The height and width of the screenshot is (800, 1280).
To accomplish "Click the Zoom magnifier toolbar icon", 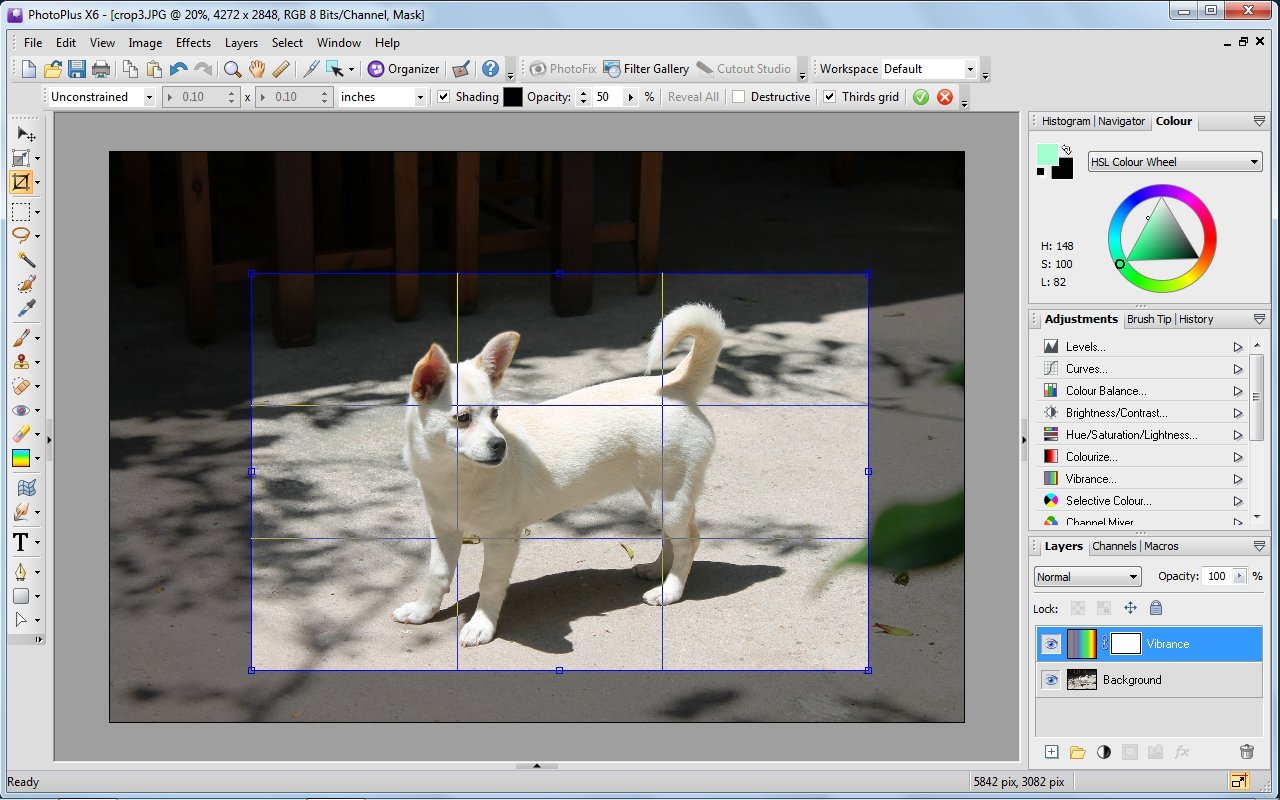I will coord(232,69).
